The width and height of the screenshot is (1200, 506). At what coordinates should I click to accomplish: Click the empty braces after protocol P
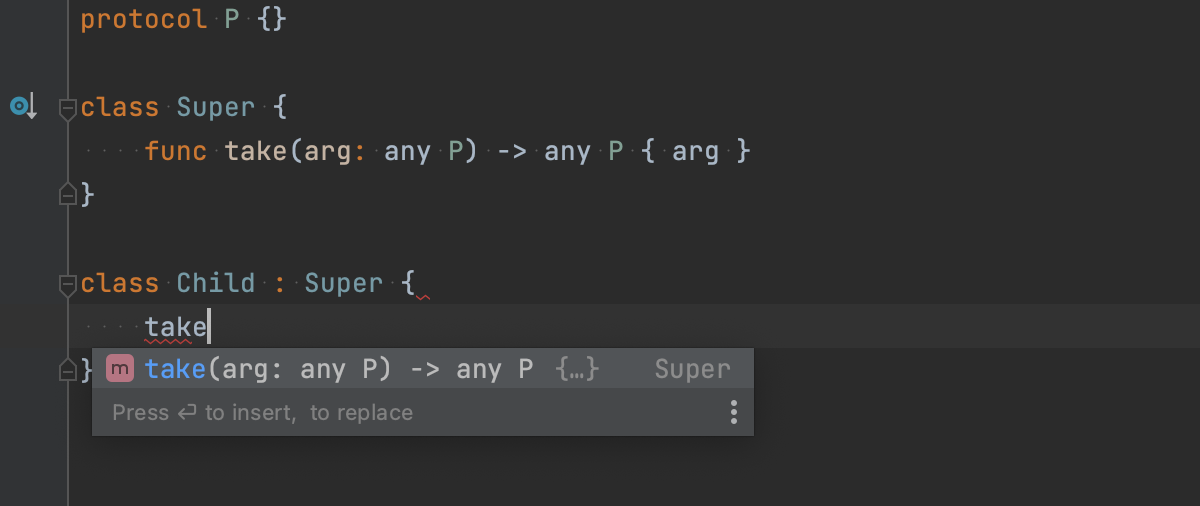[272, 19]
